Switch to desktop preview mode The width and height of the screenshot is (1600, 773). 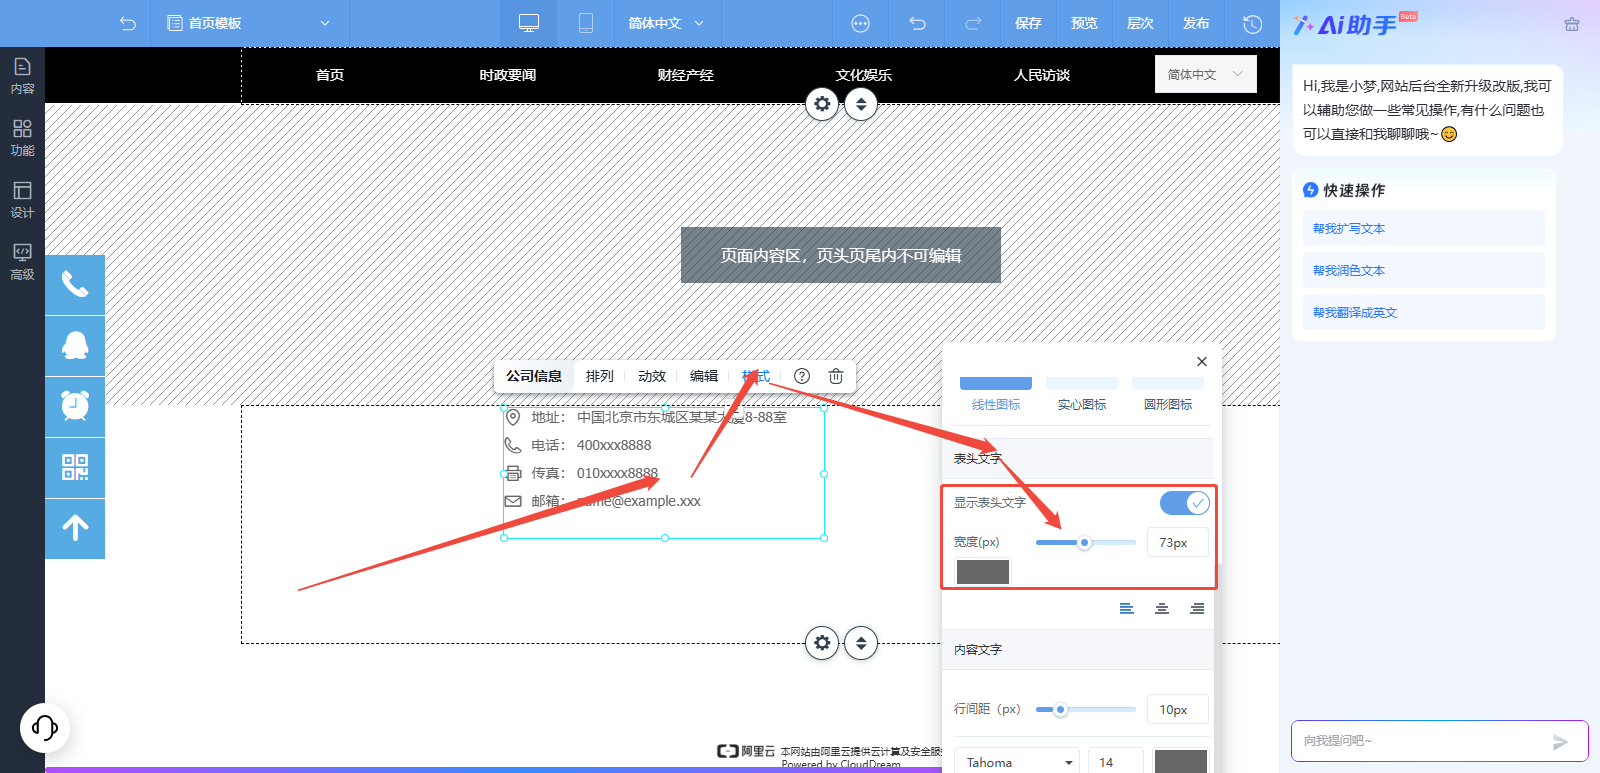pyautogui.click(x=529, y=23)
